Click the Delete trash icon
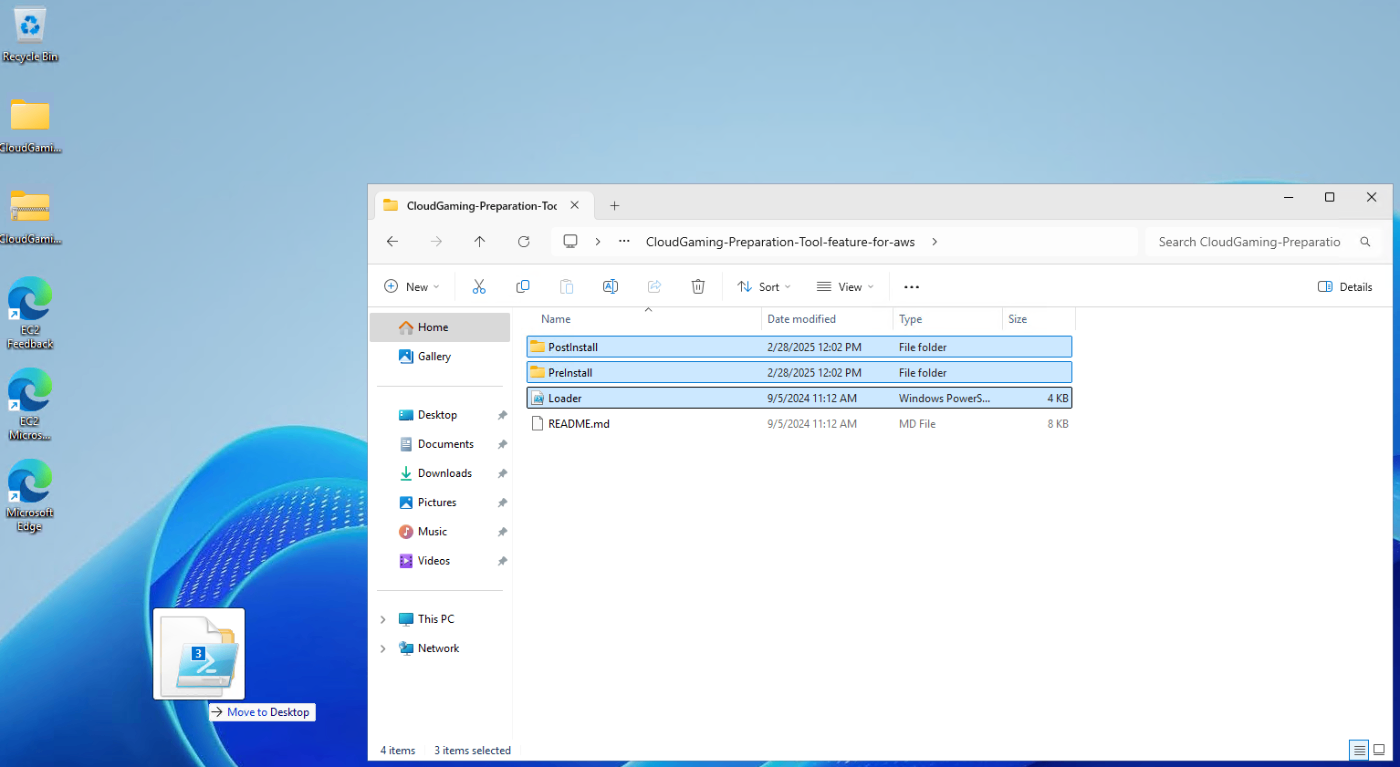This screenshot has width=1400, height=767. point(698,287)
